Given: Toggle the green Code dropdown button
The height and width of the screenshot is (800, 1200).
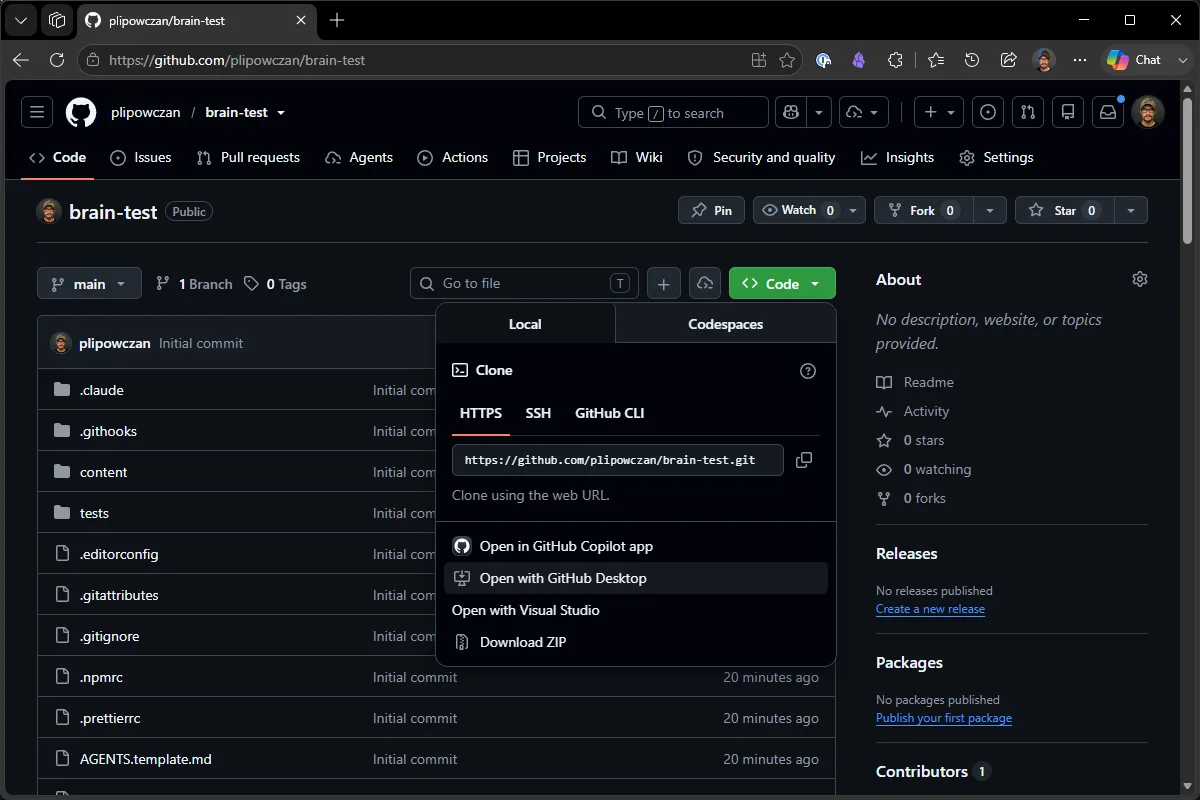Looking at the screenshot, I should [782, 284].
